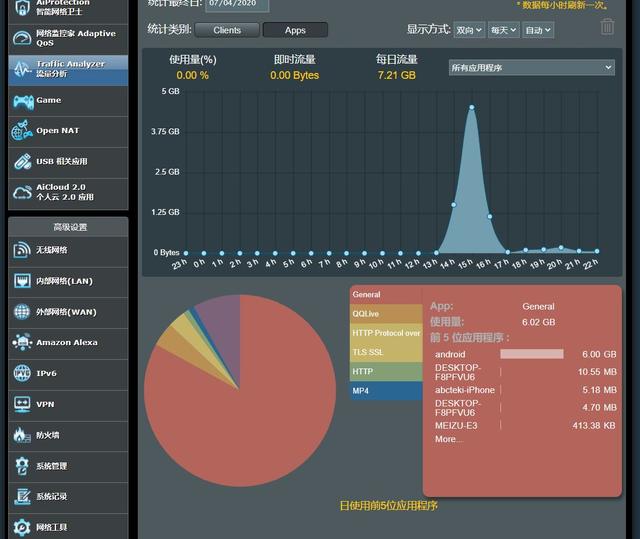Screen dimensions: 640x539
Task: Click the Adaptive QoS gauge icon
Action: pyautogui.click(x=22, y=38)
